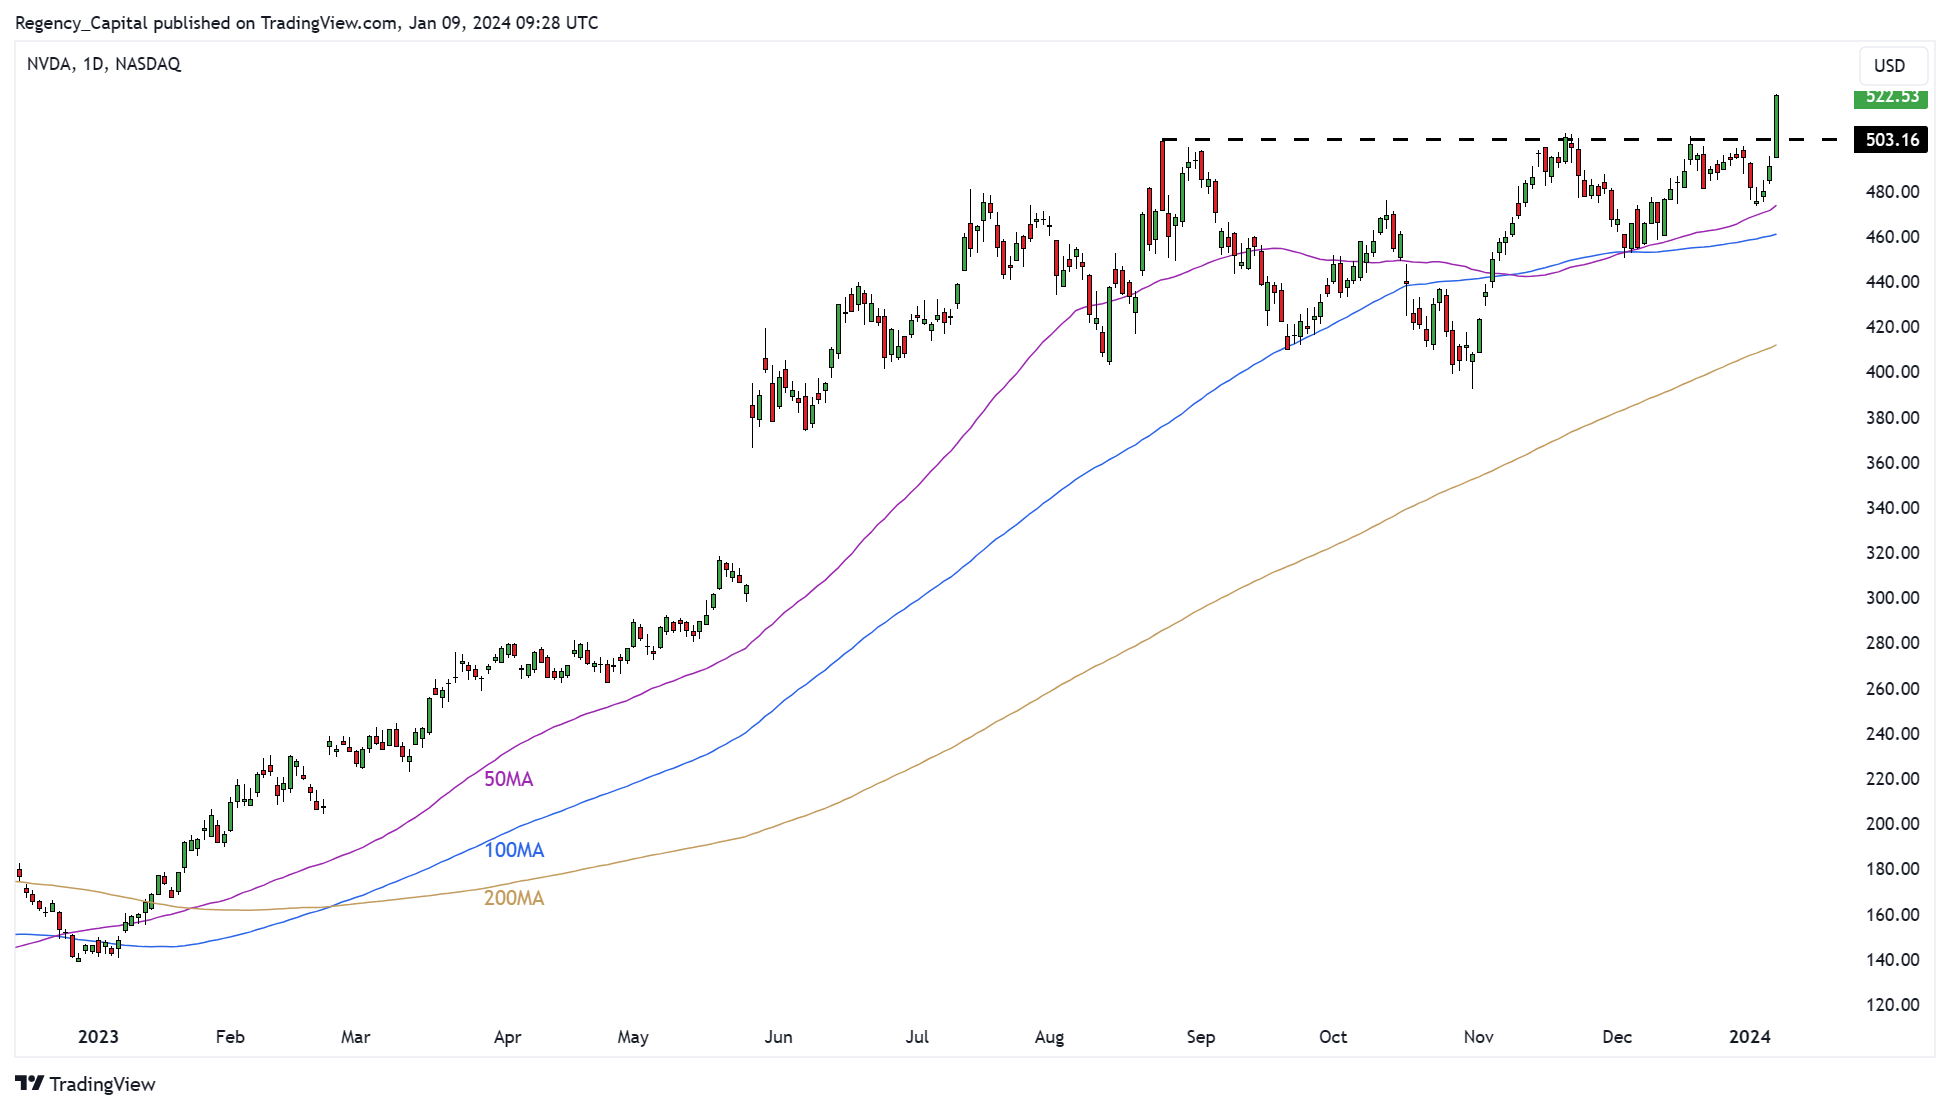Click the May date axis label
The image size is (1950, 1110).
pos(633,1037)
